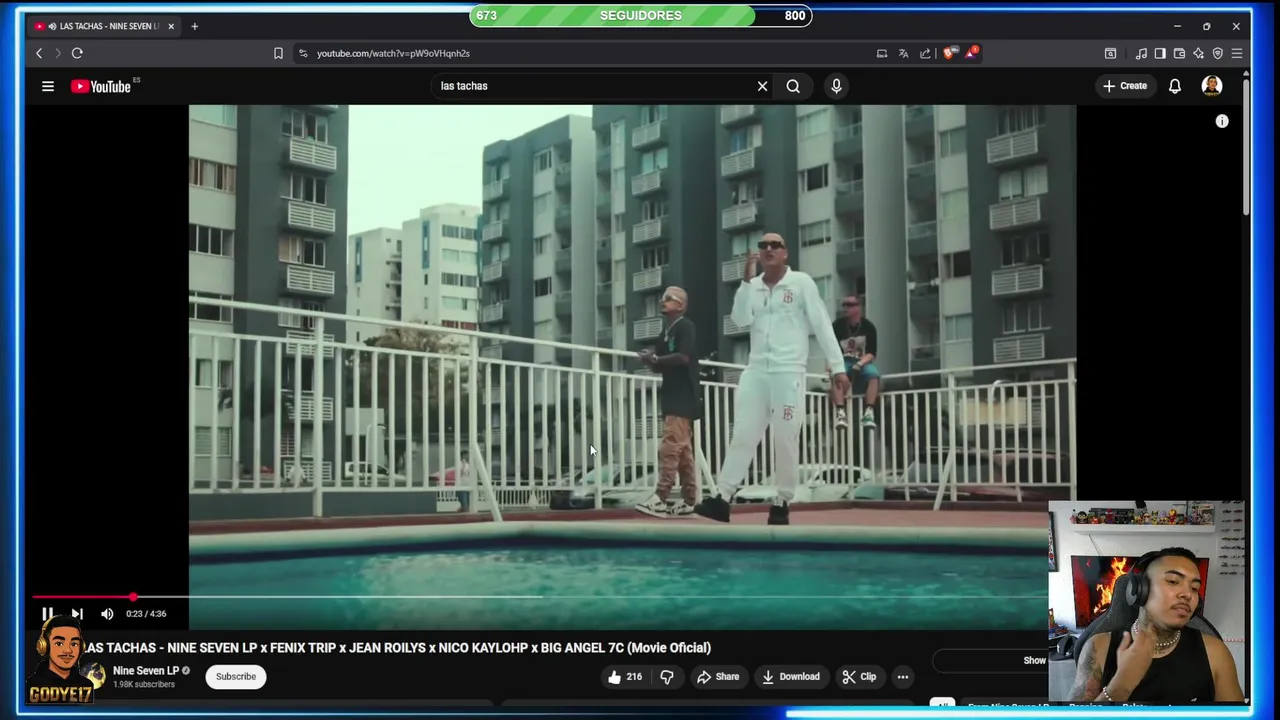Open a new browser tab
The image size is (1280, 720).
click(x=194, y=26)
